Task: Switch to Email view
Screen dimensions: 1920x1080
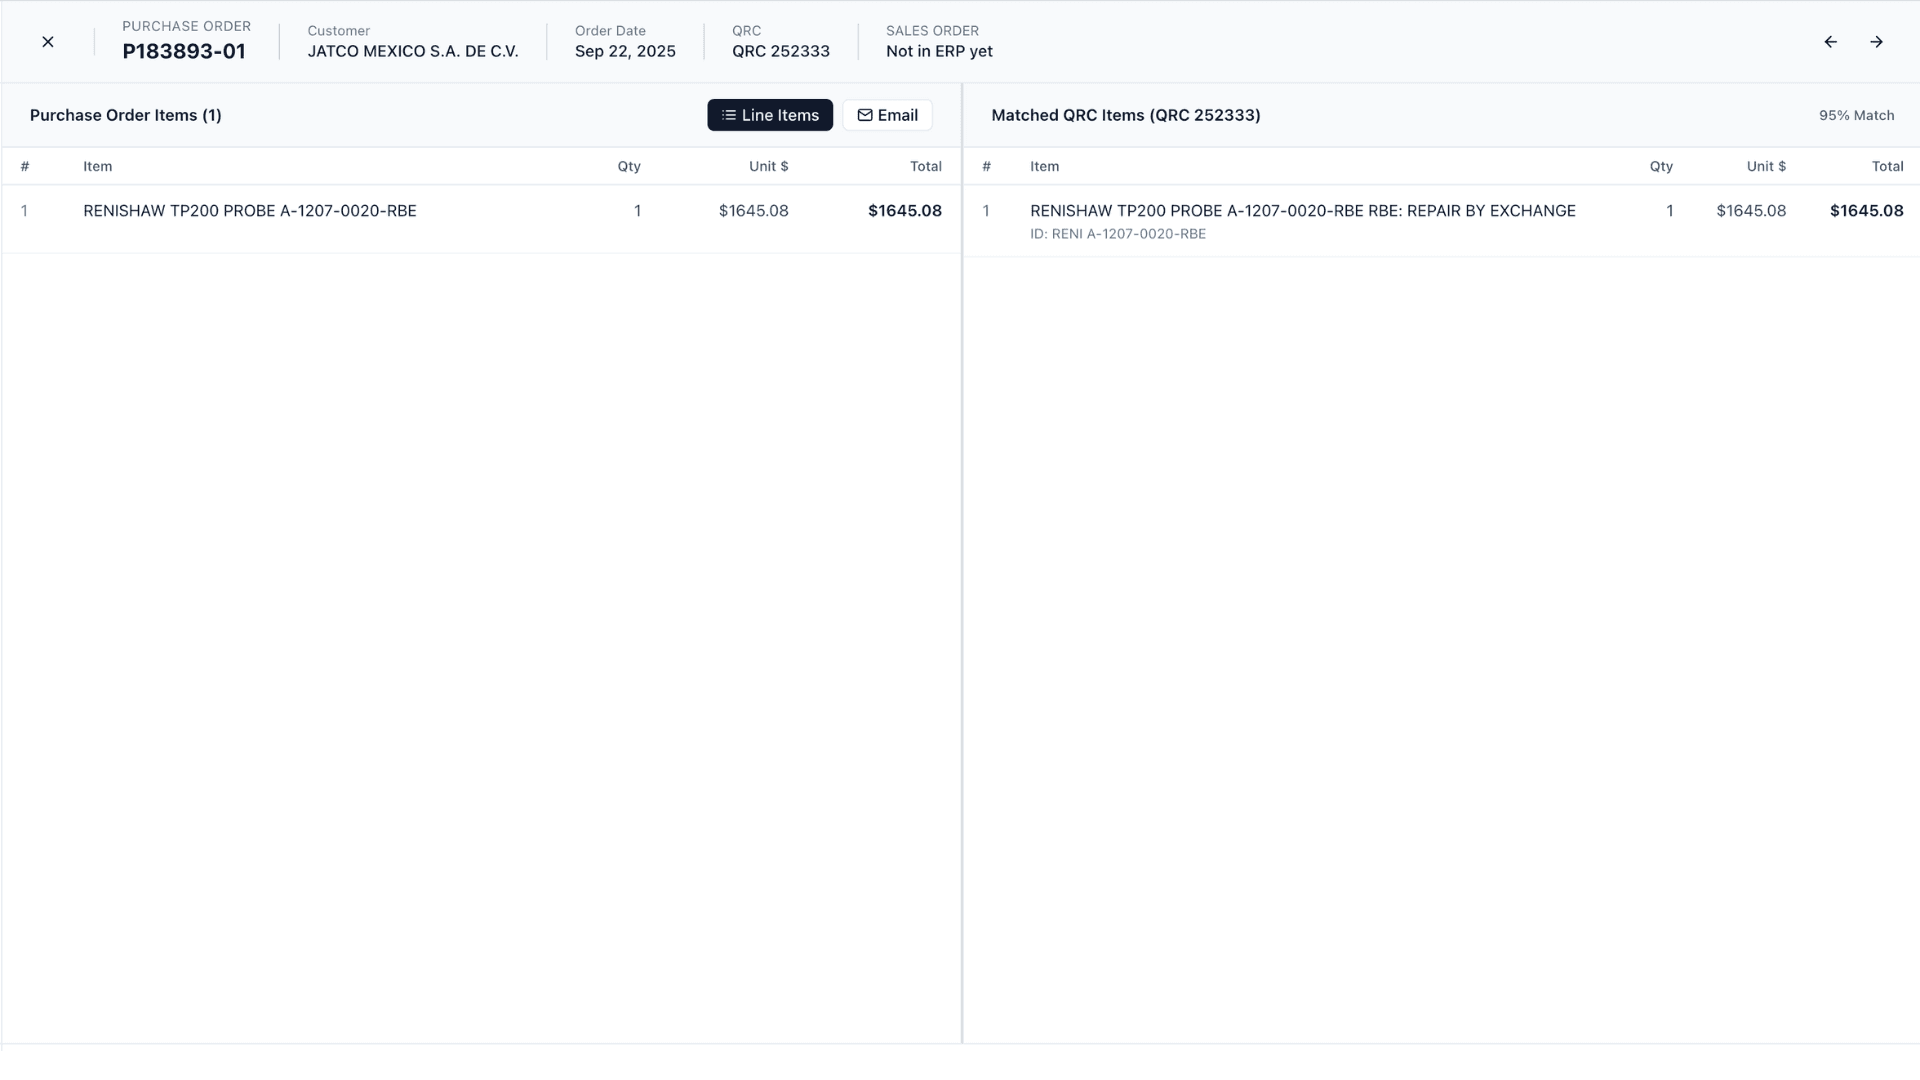Action: [887, 115]
